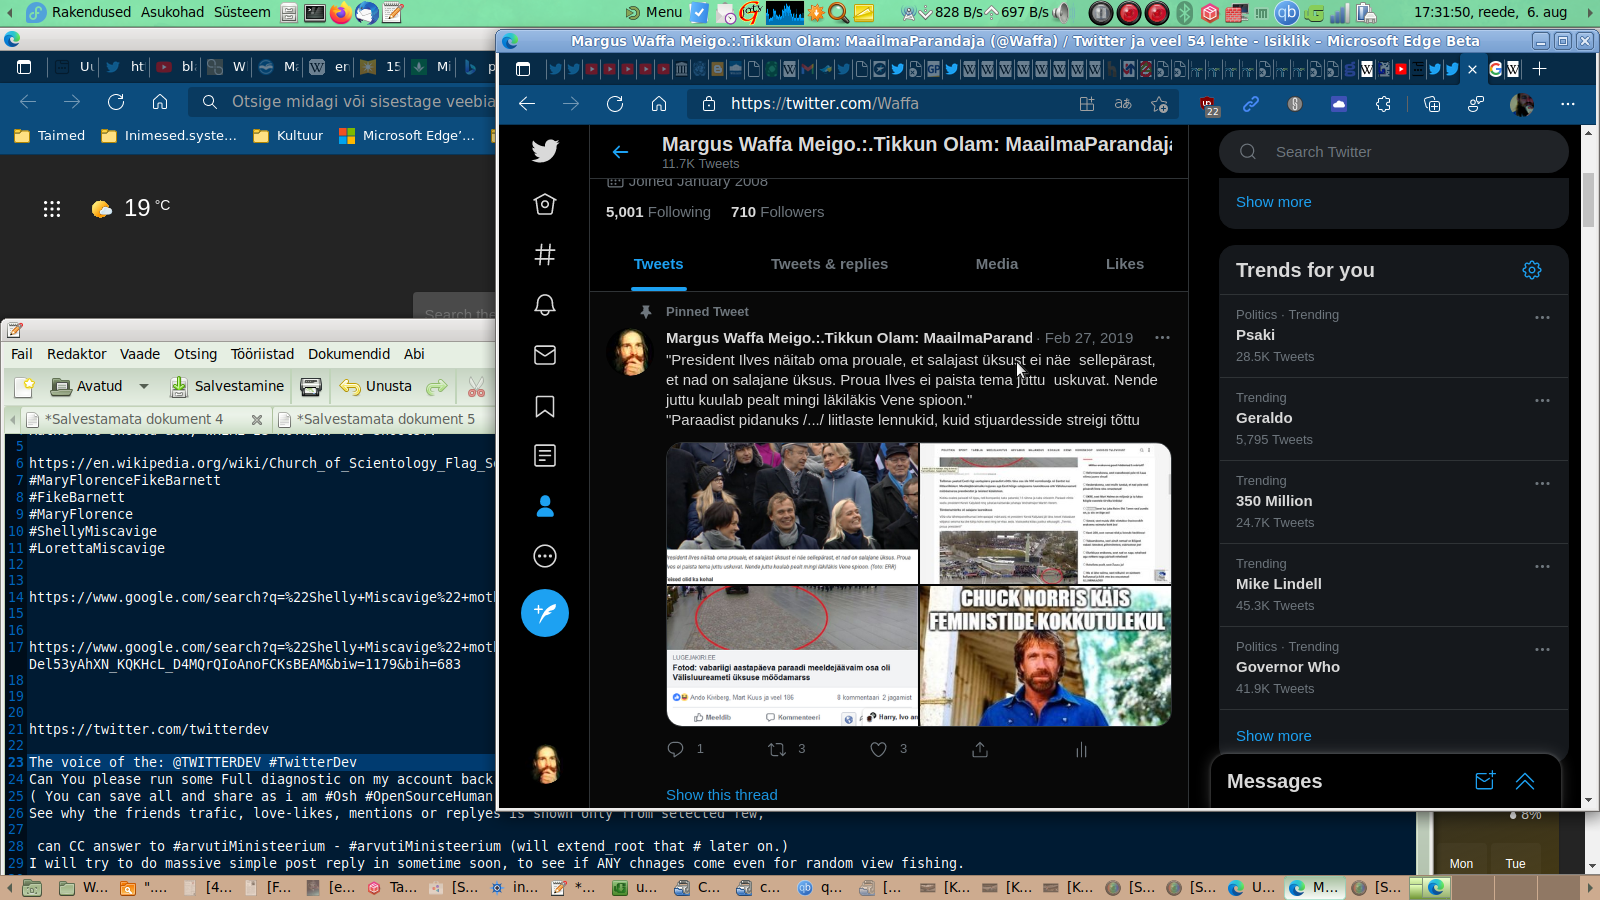Viewport: 1600px width, 900px height.
Task: Open Twitter profile person icon
Action: (545, 506)
